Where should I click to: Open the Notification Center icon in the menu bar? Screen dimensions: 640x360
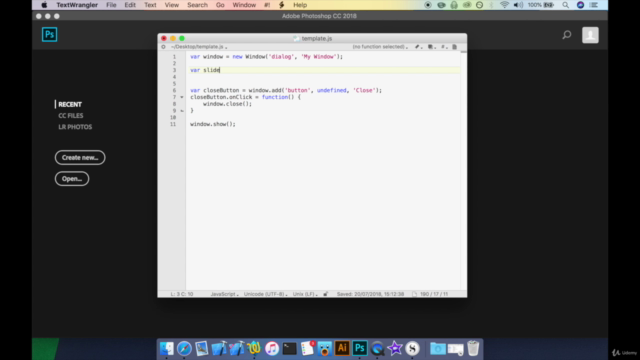coord(594,5)
